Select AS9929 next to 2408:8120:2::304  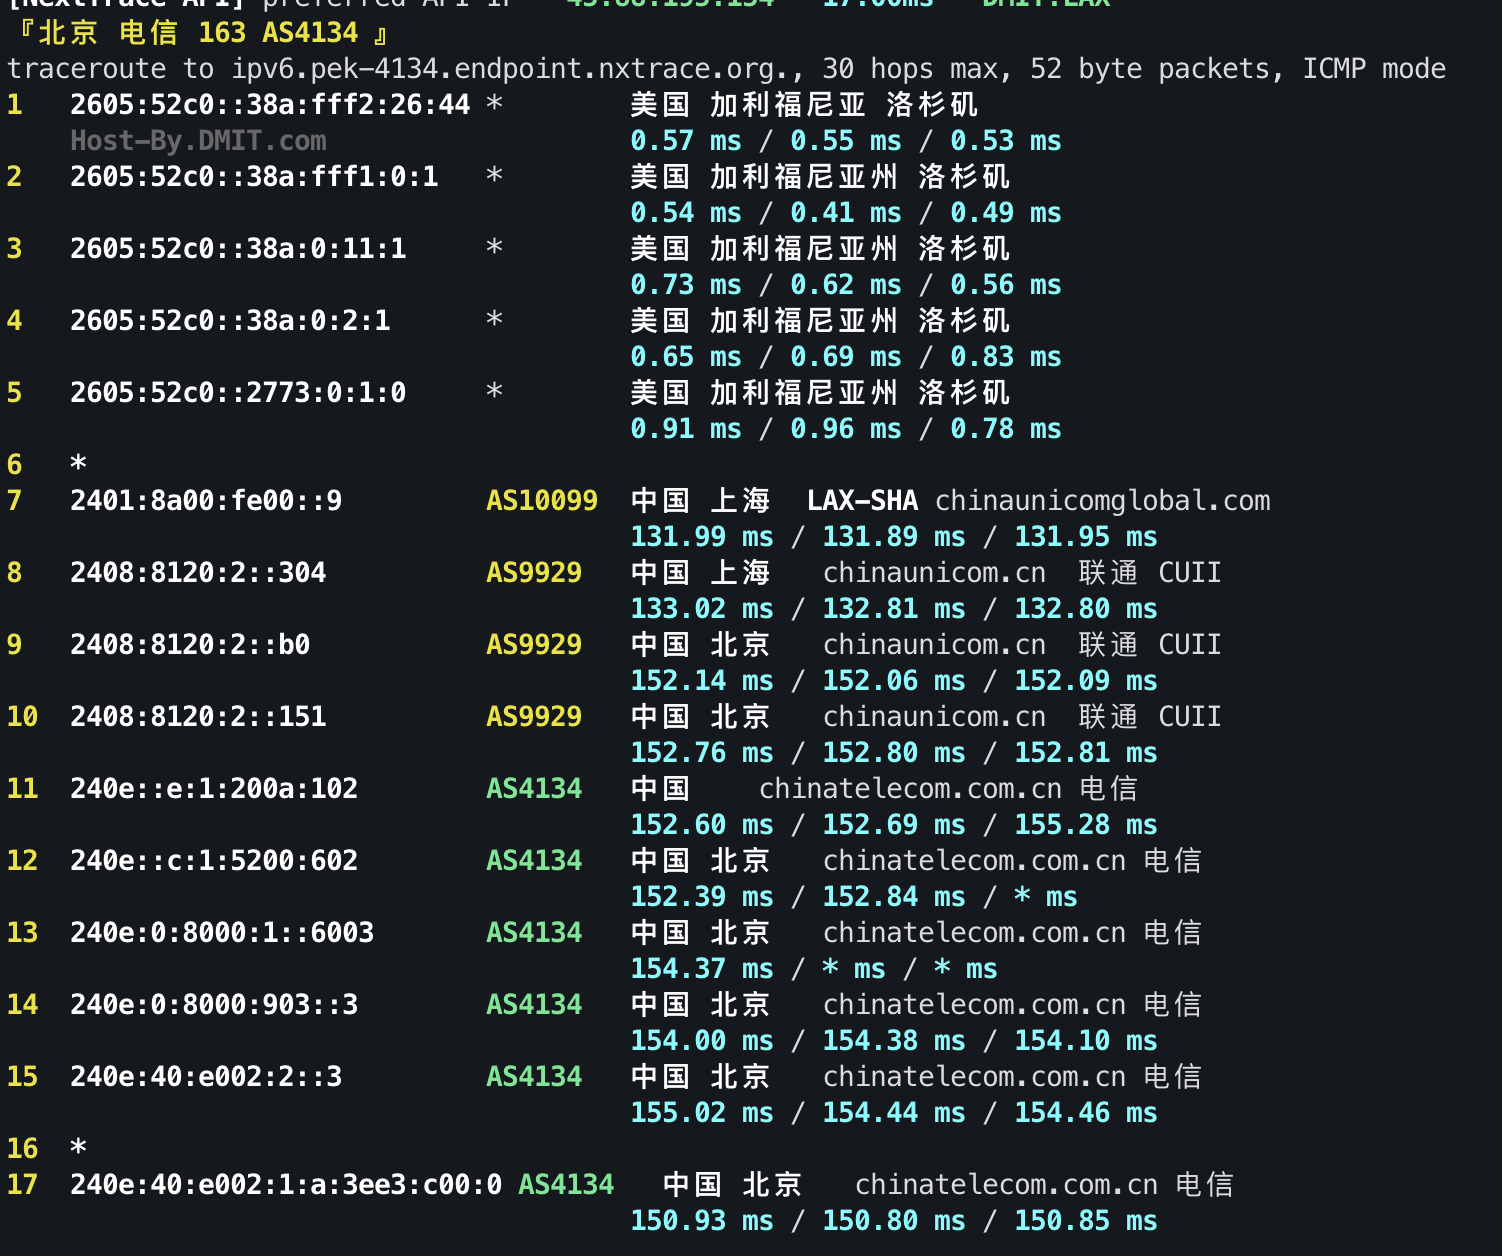534,572
